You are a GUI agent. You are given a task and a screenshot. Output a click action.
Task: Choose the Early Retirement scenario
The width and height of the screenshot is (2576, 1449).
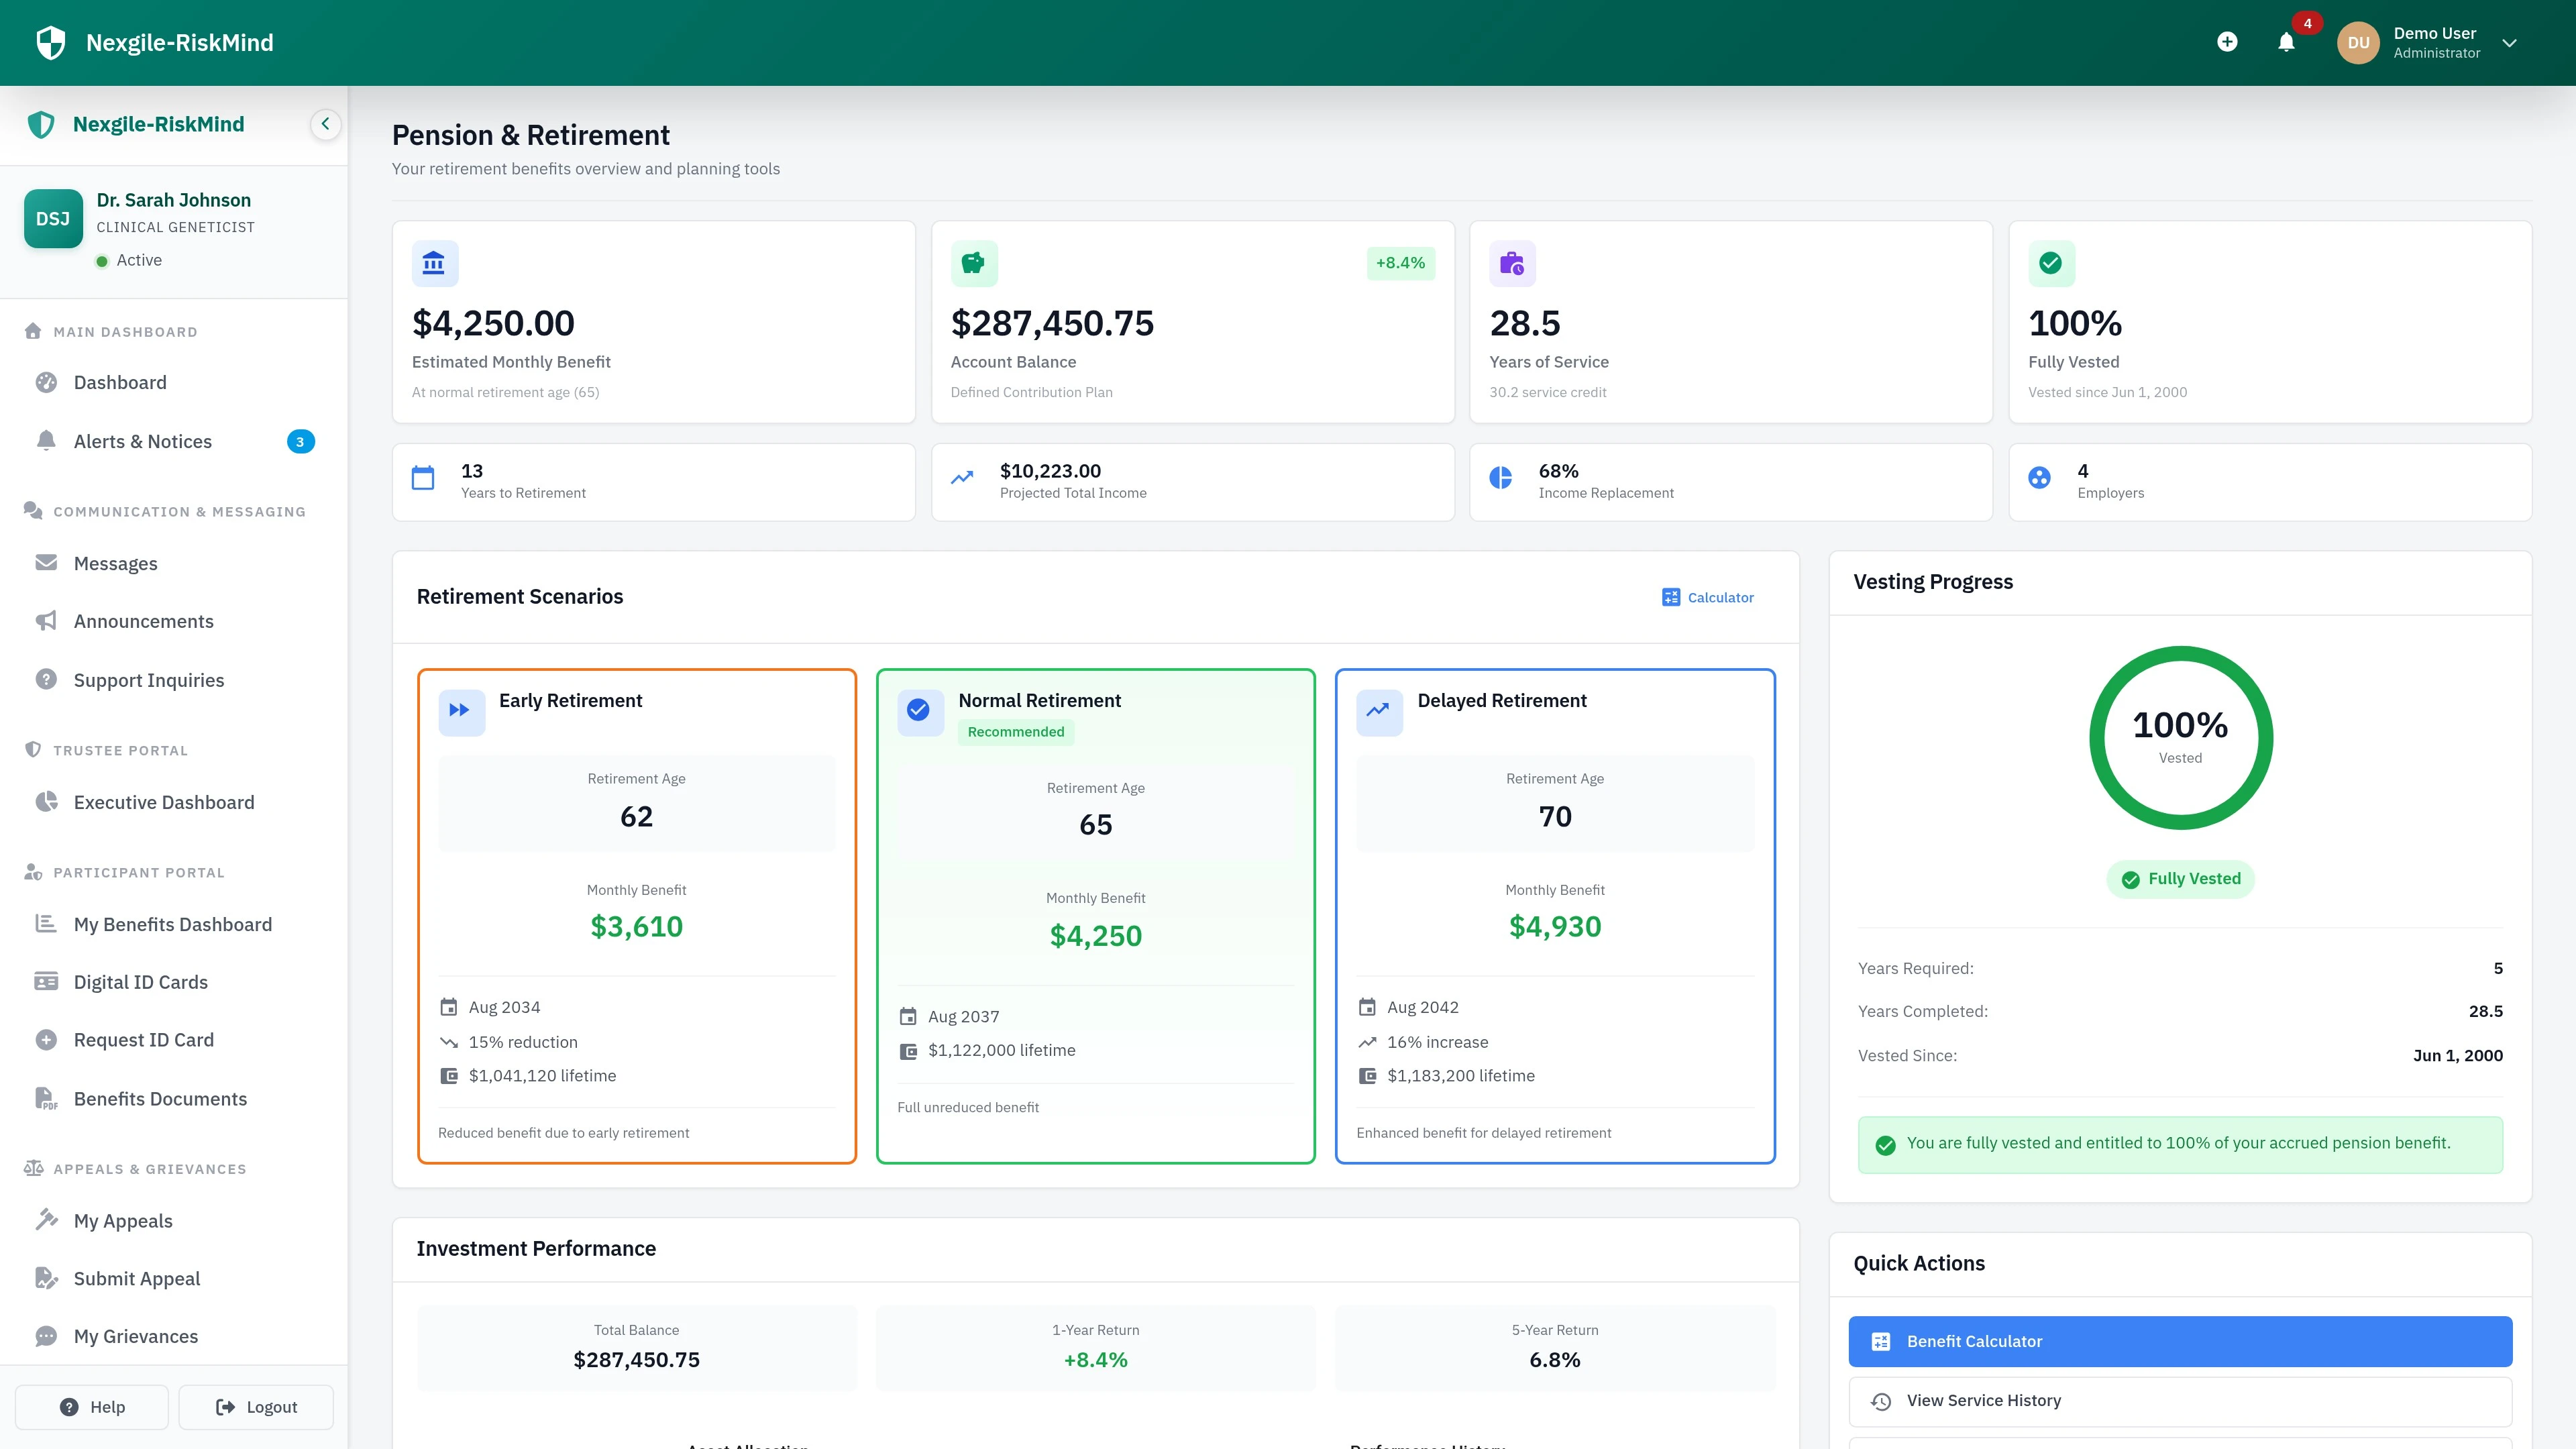click(x=637, y=915)
